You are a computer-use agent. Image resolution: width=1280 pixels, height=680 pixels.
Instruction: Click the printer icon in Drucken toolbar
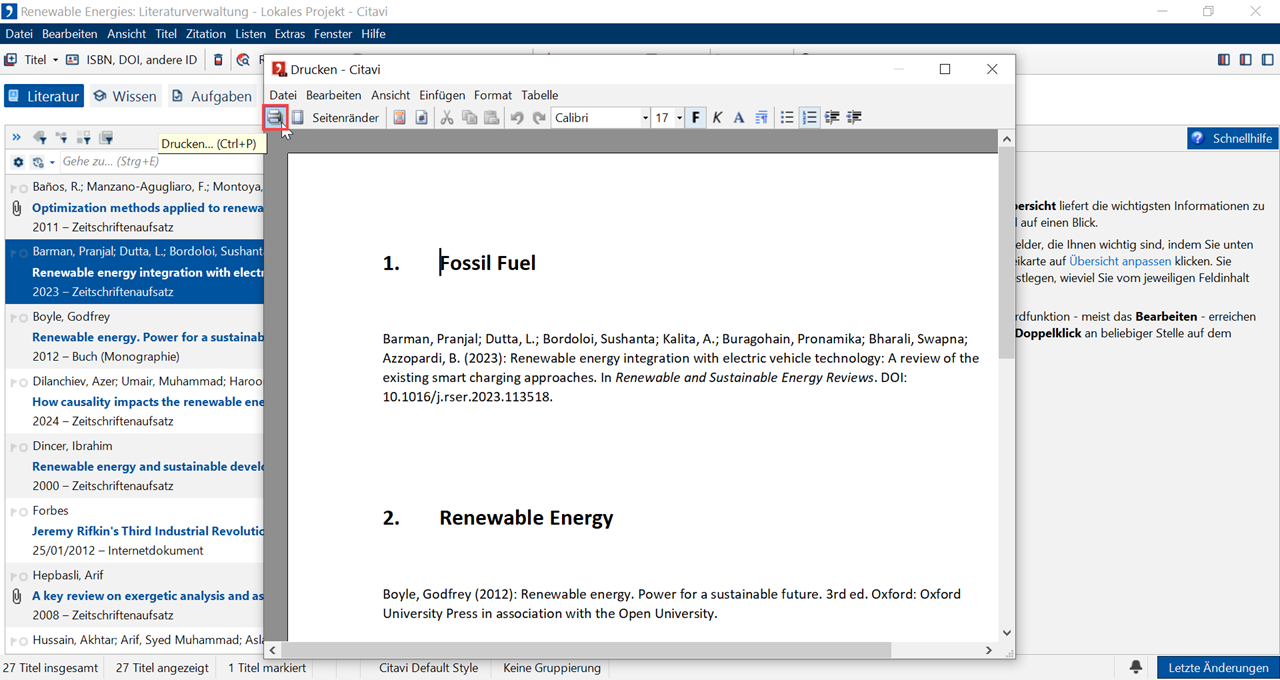(275, 118)
